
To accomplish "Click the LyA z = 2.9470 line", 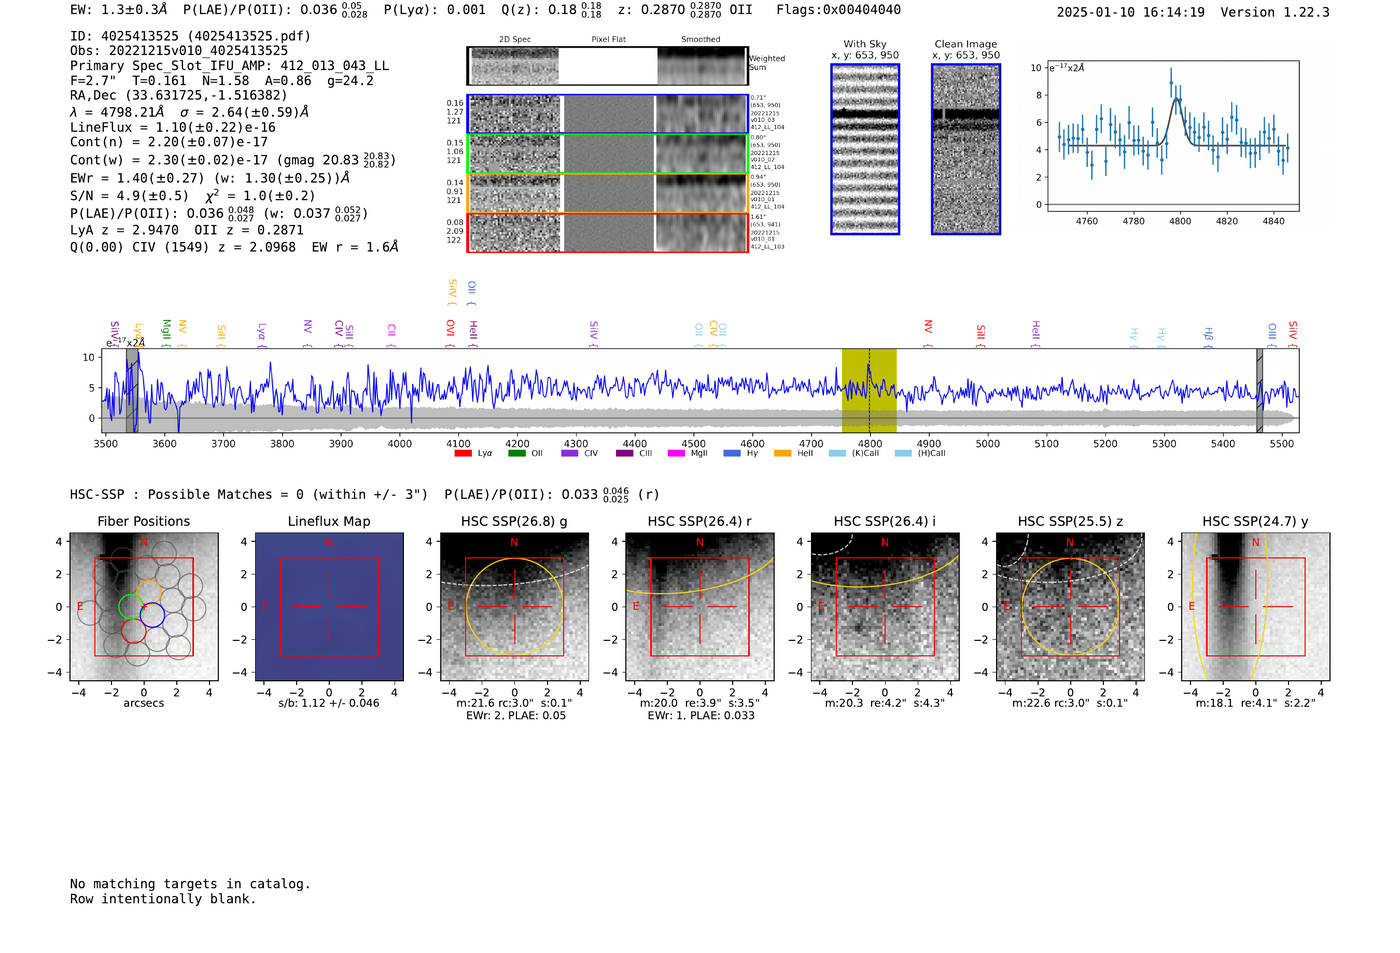I will (187, 230).
